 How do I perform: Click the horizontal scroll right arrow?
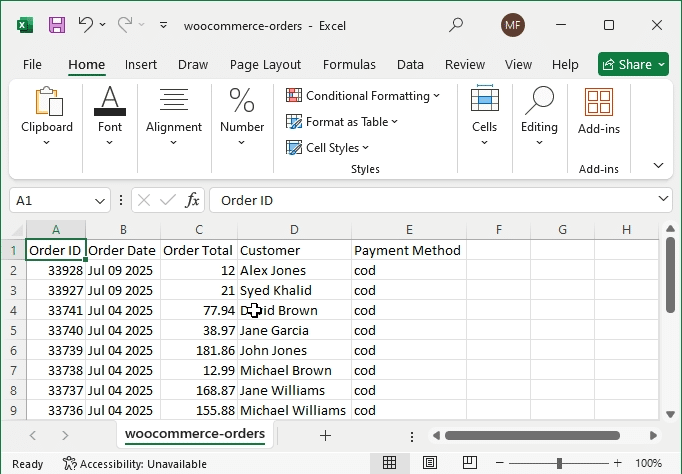pos(653,435)
